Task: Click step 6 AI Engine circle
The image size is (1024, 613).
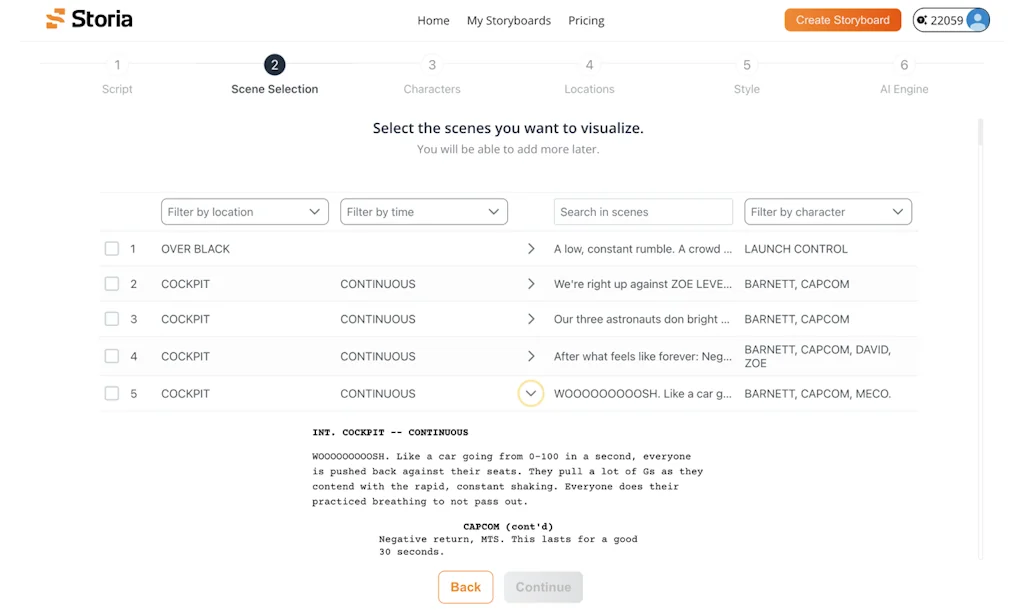Action: tap(904, 64)
